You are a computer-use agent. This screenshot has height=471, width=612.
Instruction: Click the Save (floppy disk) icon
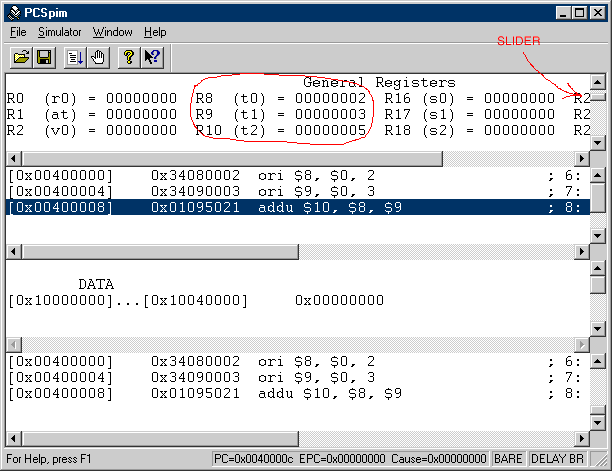[x=44, y=58]
